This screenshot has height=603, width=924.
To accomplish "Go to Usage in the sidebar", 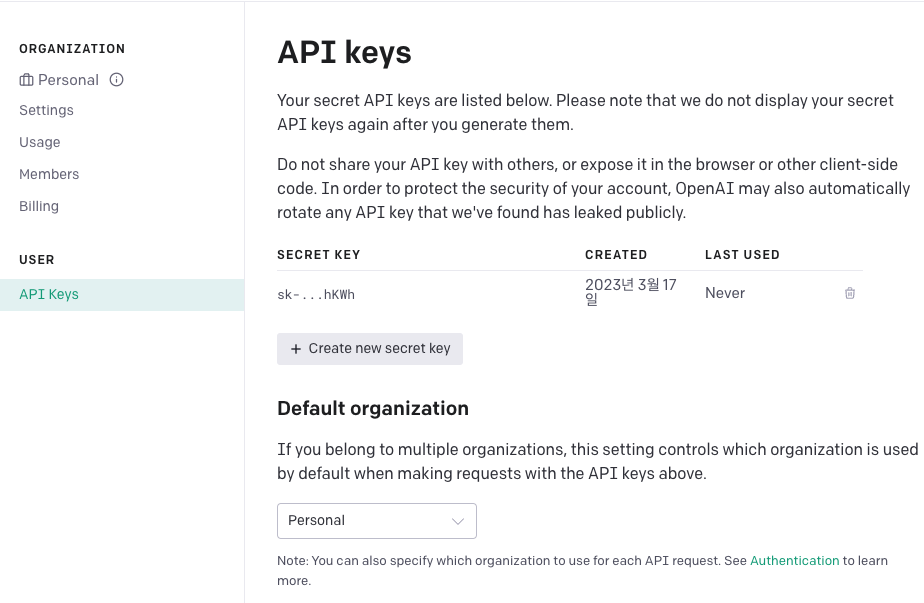I will point(39,142).
